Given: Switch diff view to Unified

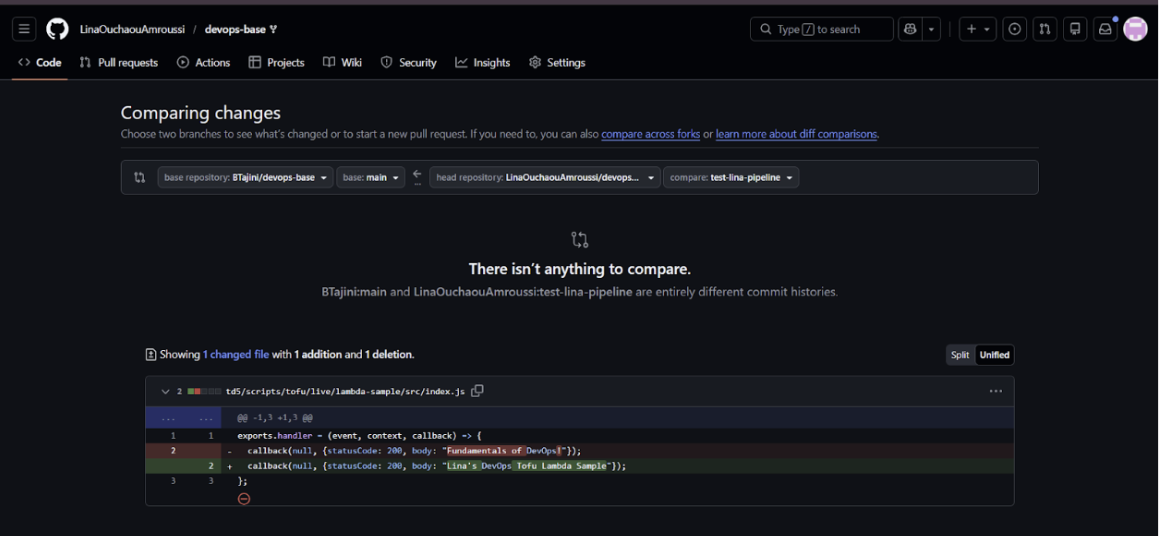Looking at the screenshot, I should [x=994, y=355].
